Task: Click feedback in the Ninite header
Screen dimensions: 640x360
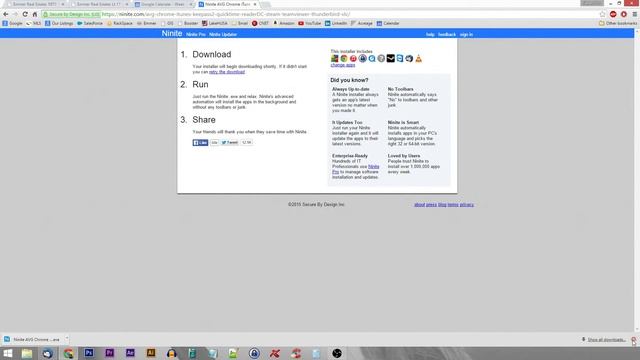Action: [x=447, y=35]
